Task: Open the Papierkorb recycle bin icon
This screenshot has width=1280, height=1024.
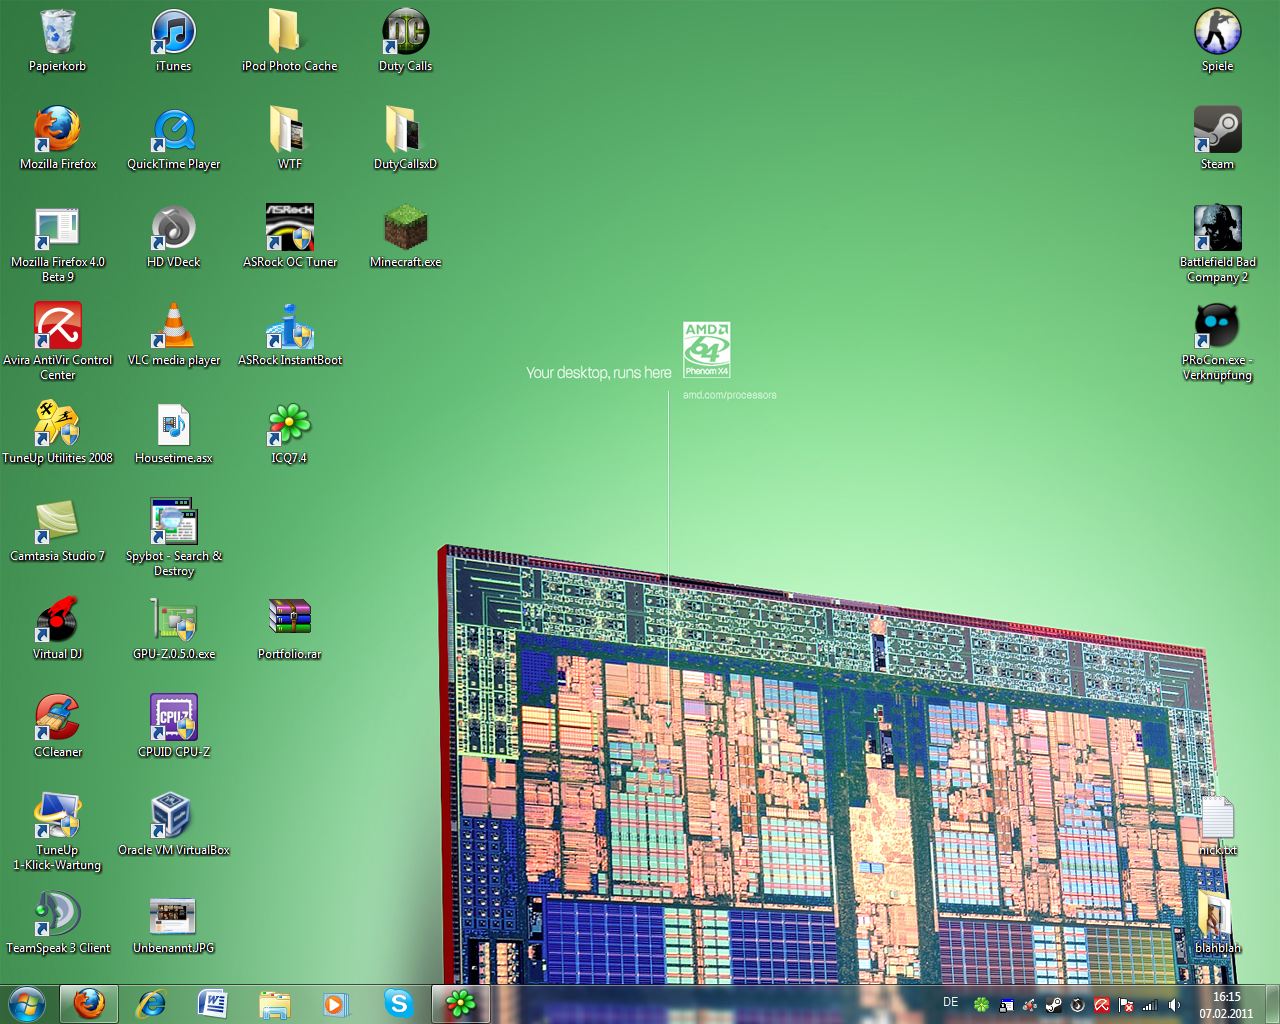Action: click(x=58, y=42)
